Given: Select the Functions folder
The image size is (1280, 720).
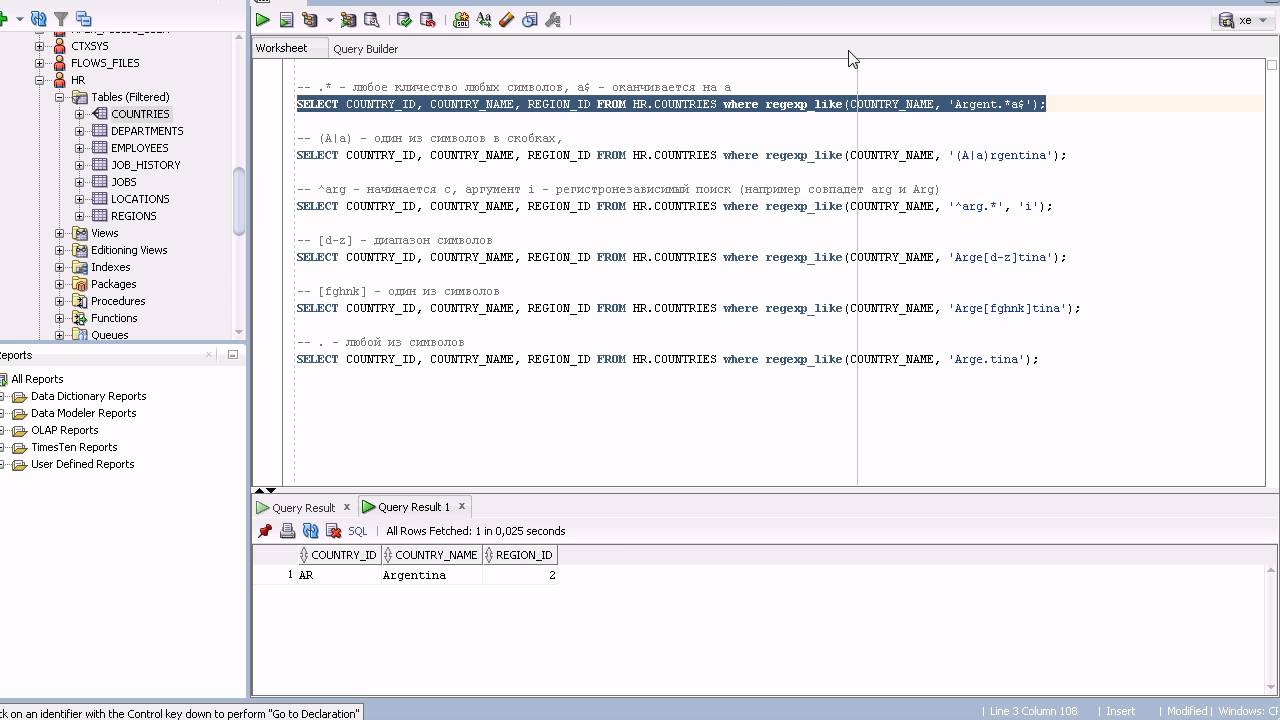Looking at the screenshot, I should coord(114,318).
